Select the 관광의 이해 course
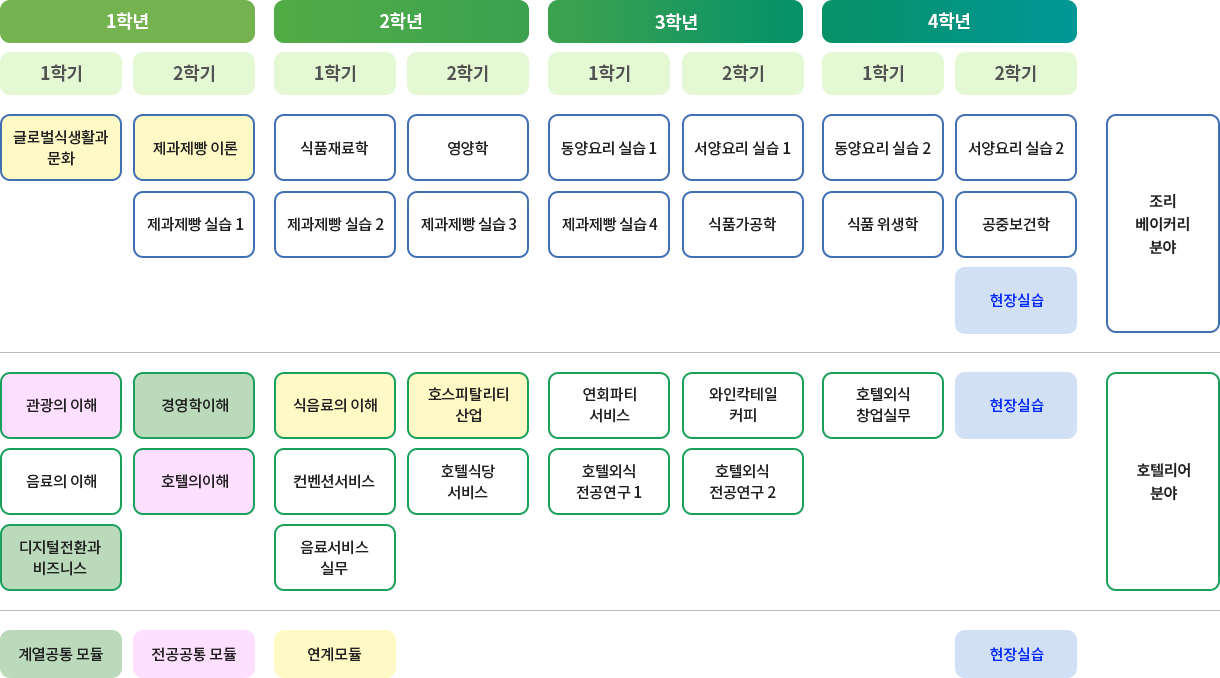Screen dimensions: 1220x678 [61, 405]
